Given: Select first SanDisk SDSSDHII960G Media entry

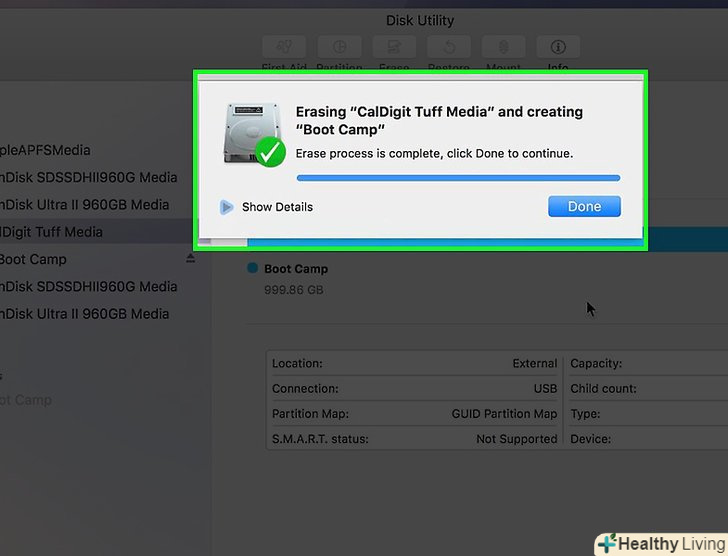Looking at the screenshot, I should (89, 177).
